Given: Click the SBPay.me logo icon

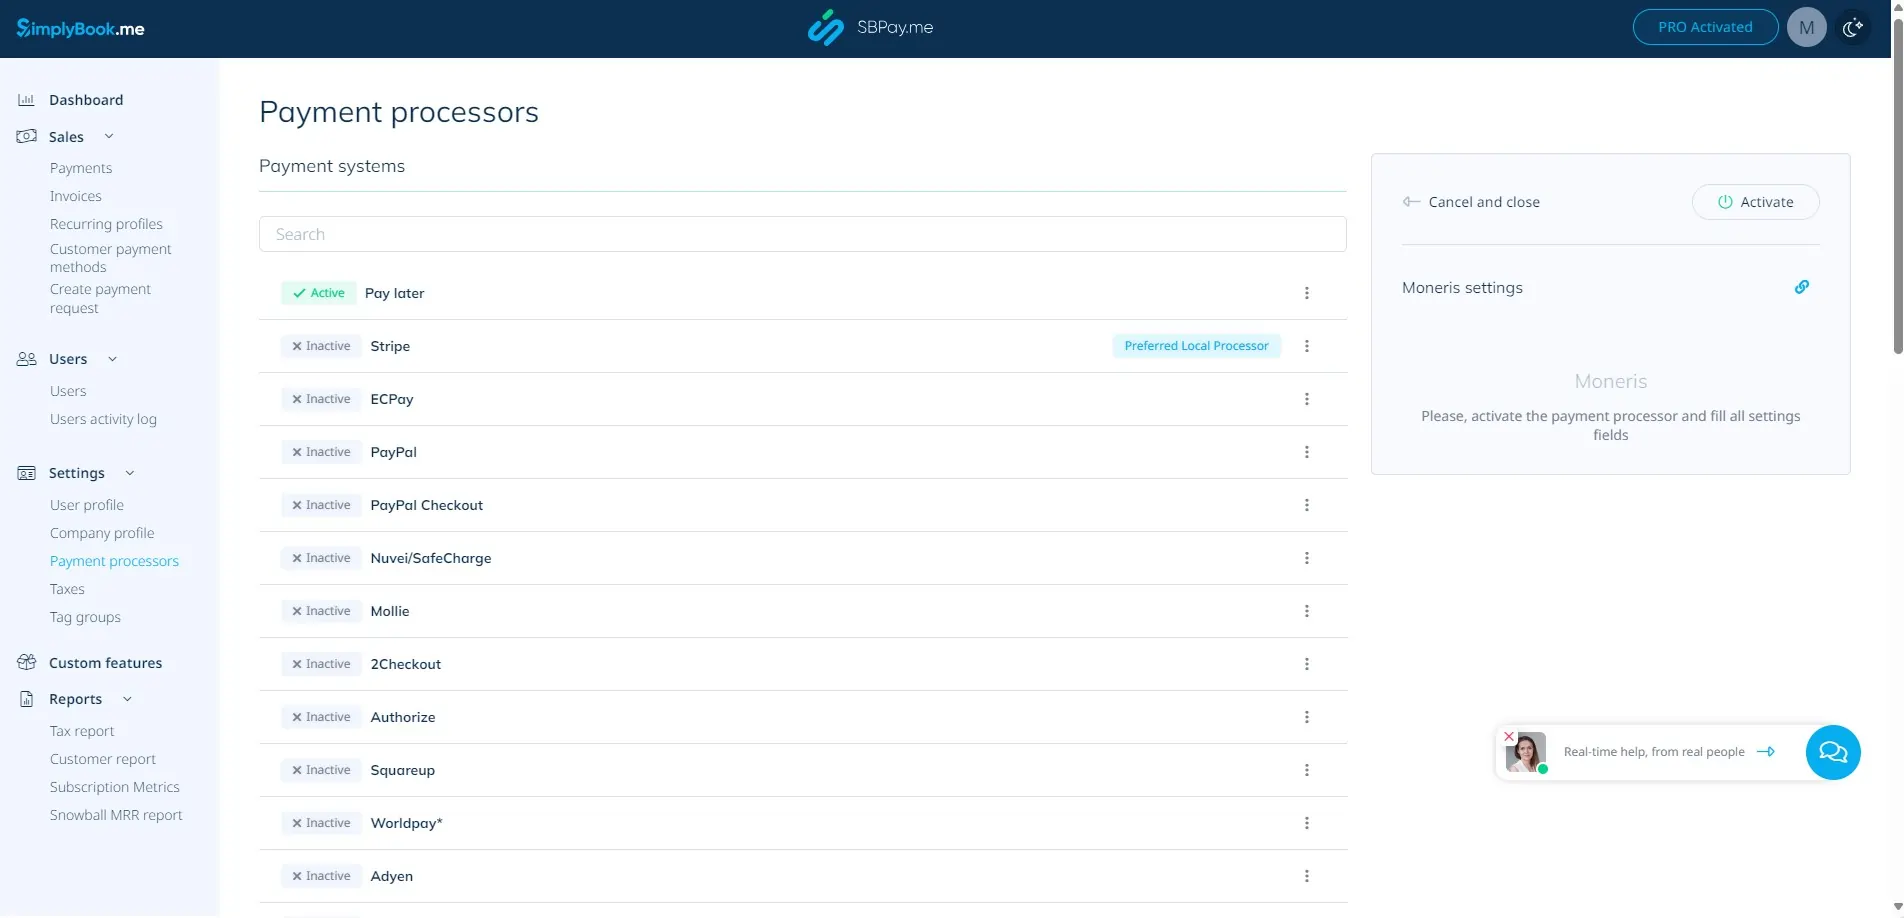Looking at the screenshot, I should pos(826,28).
